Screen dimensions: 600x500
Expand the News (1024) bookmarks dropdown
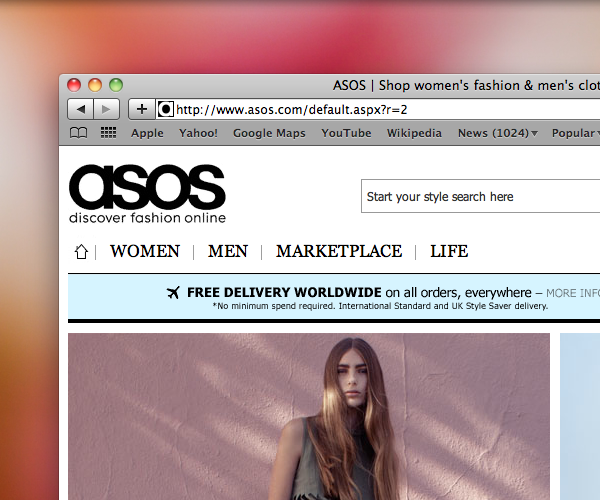click(x=498, y=133)
